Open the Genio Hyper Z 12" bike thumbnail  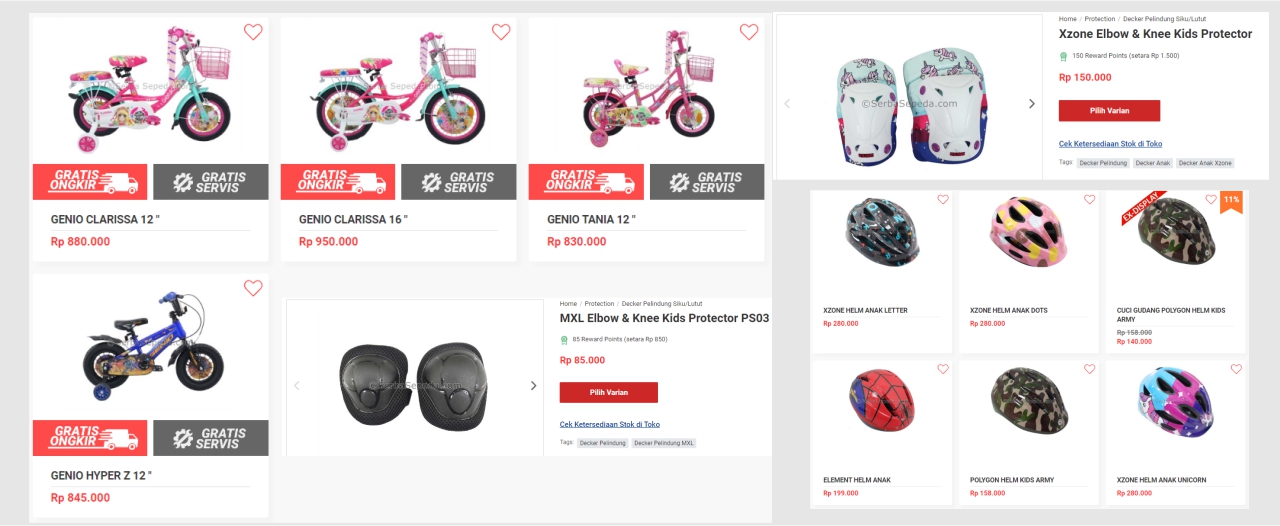pos(150,345)
